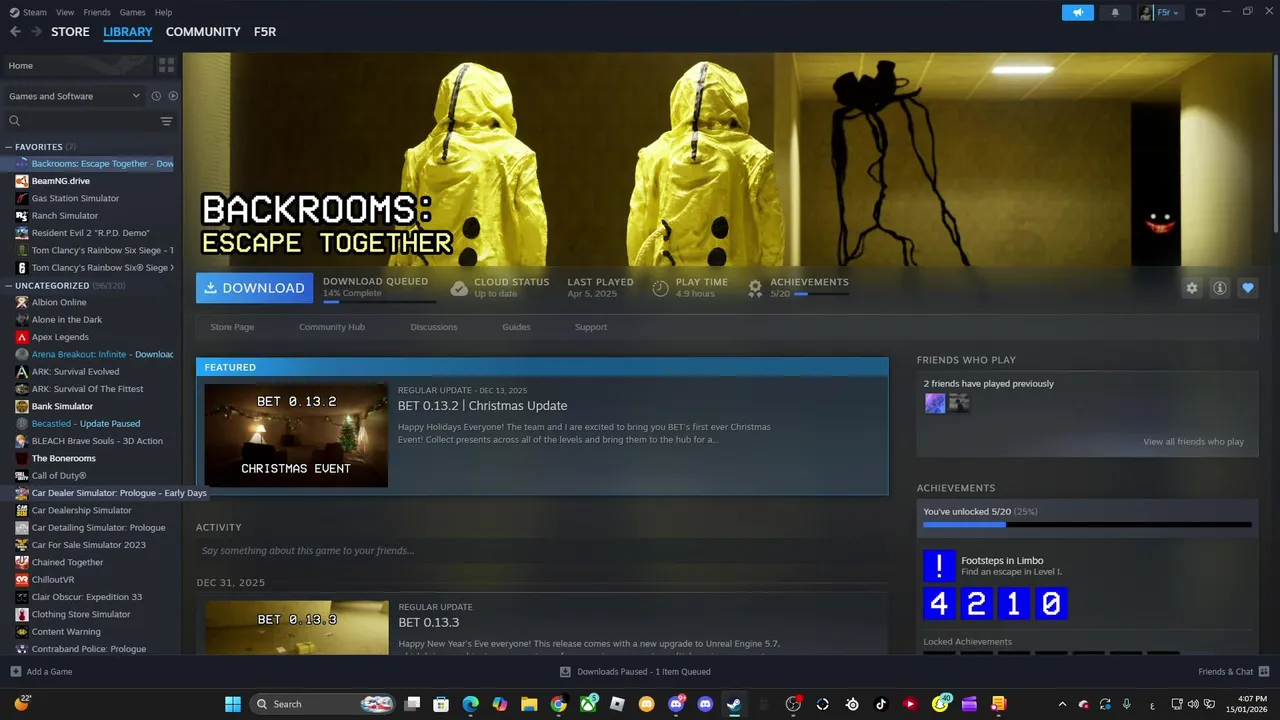Image resolution: width=1280 pixels, height=720 pixels.
Task: Select Chained Together in library
Action: [67, 562]
